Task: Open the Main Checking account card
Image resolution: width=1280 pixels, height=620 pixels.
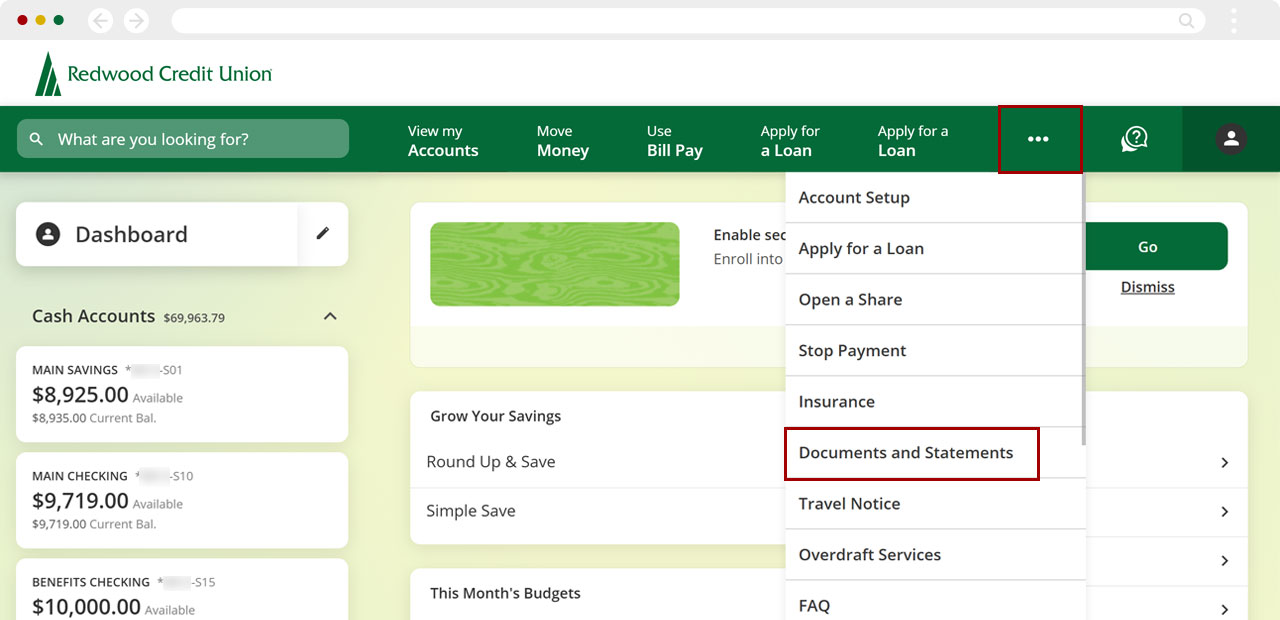Action: pyautogui.click(x=182, y=500)
